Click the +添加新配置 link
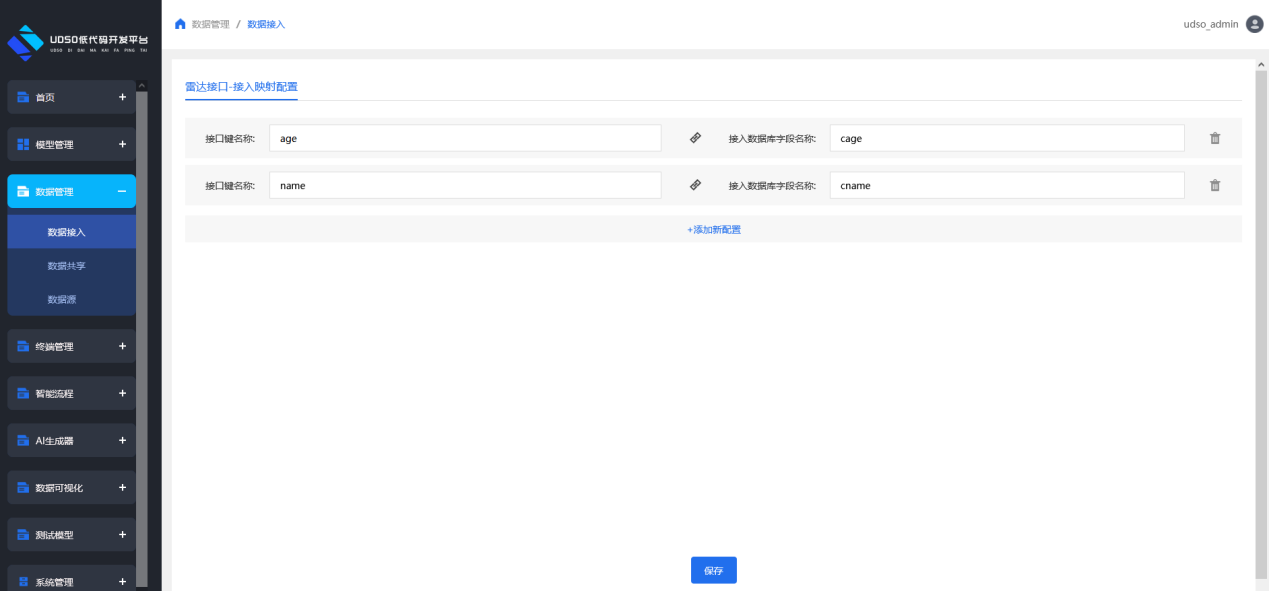Viewport: 1269px width, 591px height. [713, 229]
